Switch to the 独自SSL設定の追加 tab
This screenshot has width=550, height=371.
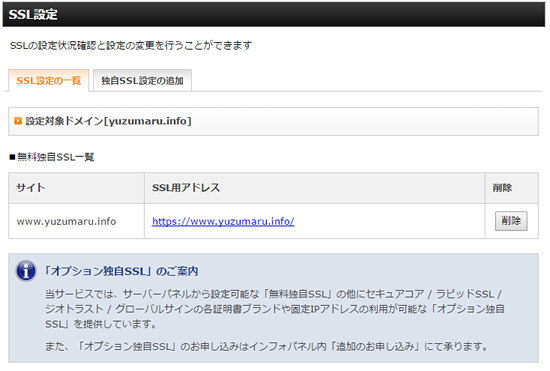[x=142, y=81]
